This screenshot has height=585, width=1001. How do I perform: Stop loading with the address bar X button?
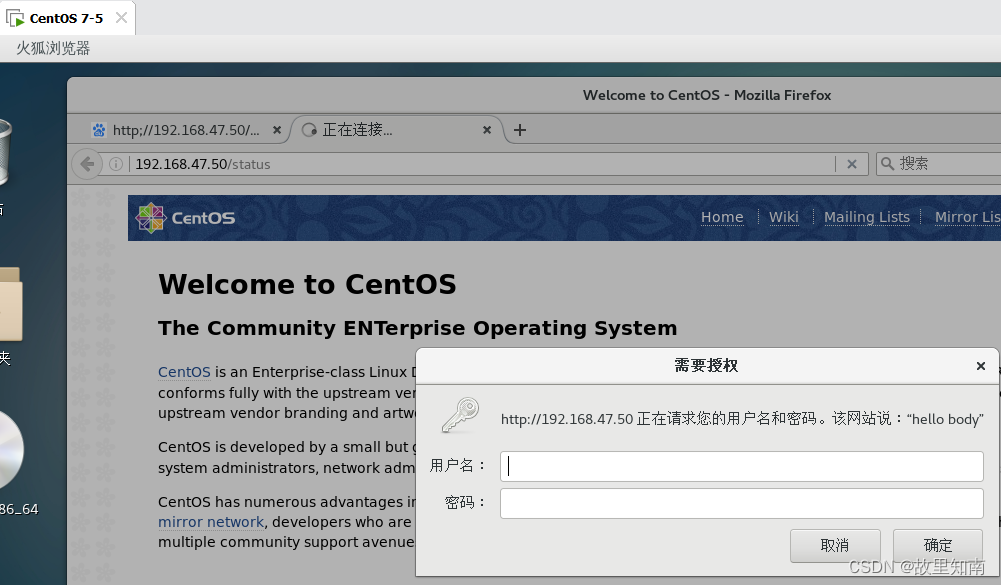[852, 164]
